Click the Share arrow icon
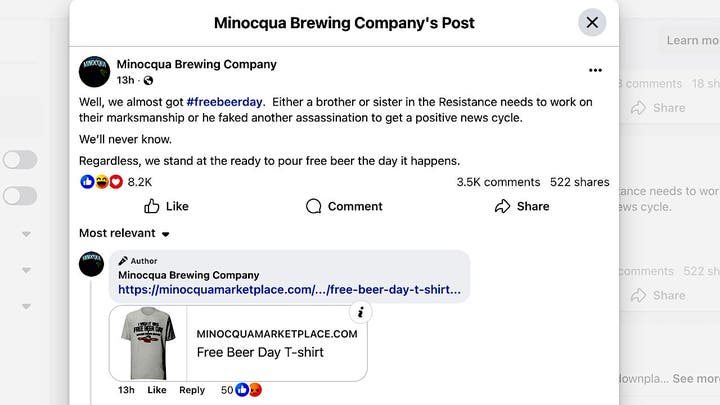The height and width of the screenshot is (405, 720). point(503,206)
